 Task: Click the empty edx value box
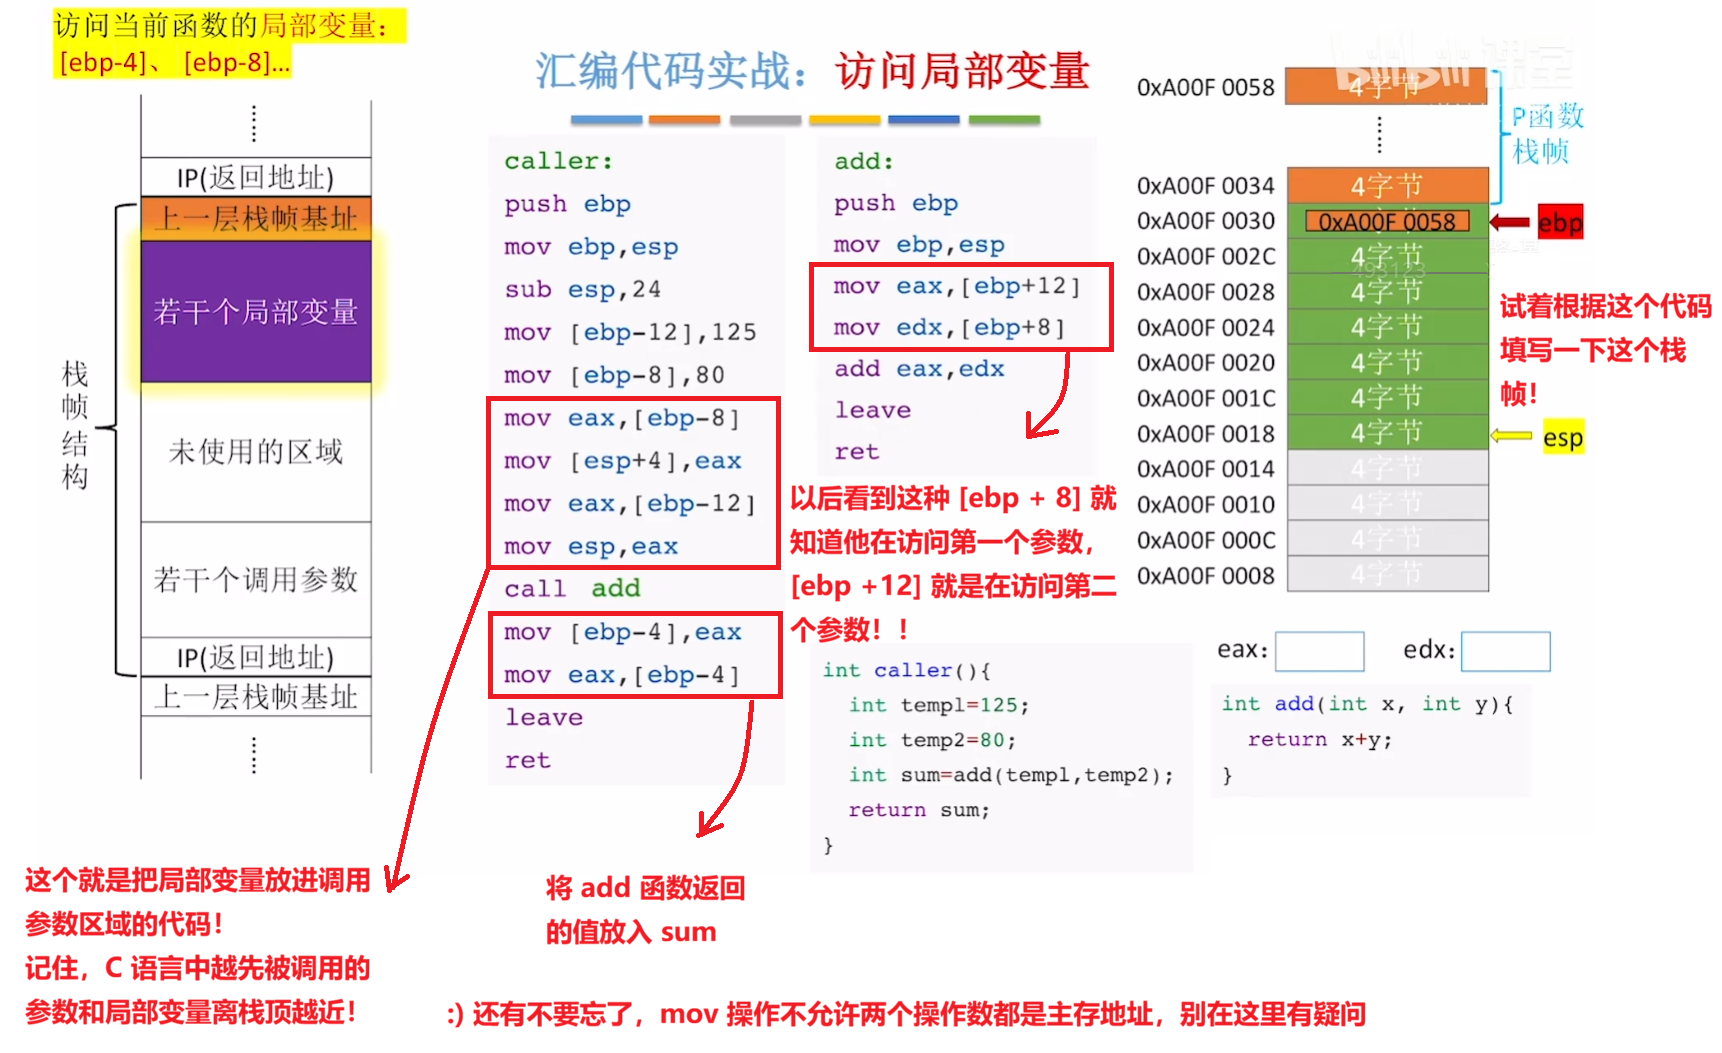1506,651
